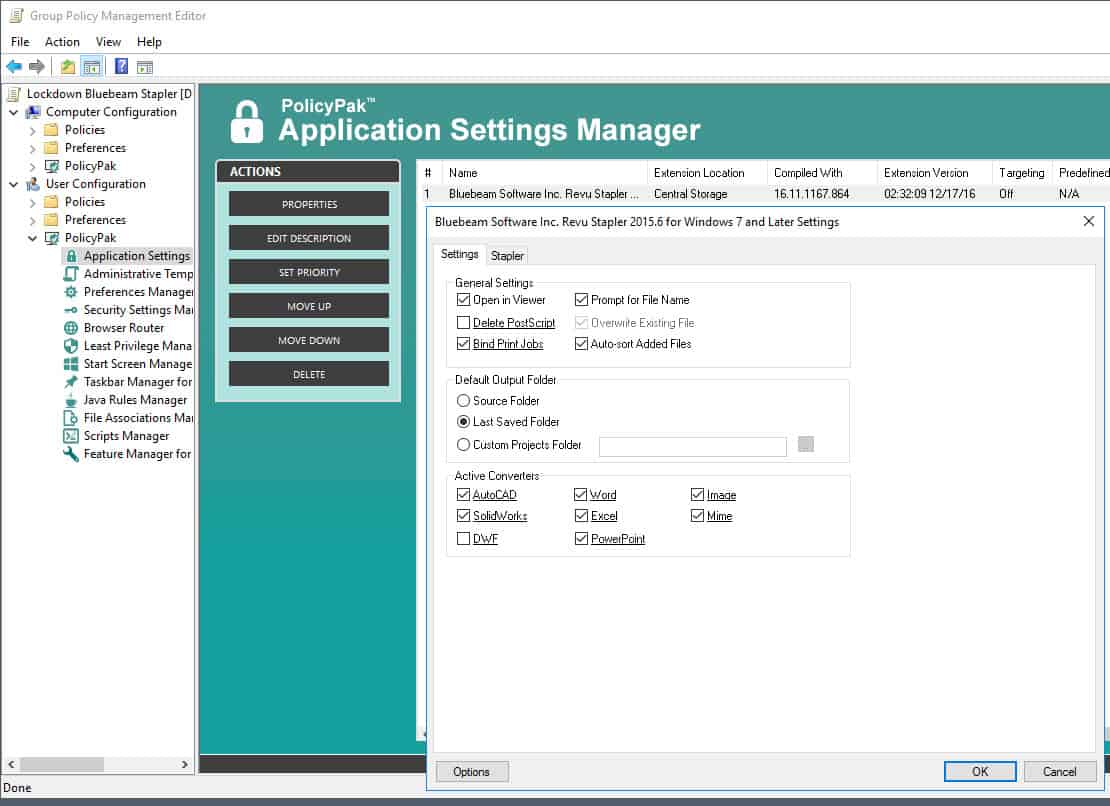The image size is (1110, 806).
Task: Uncheck the Image converter checkbox
Action: (x=697, y=495)
